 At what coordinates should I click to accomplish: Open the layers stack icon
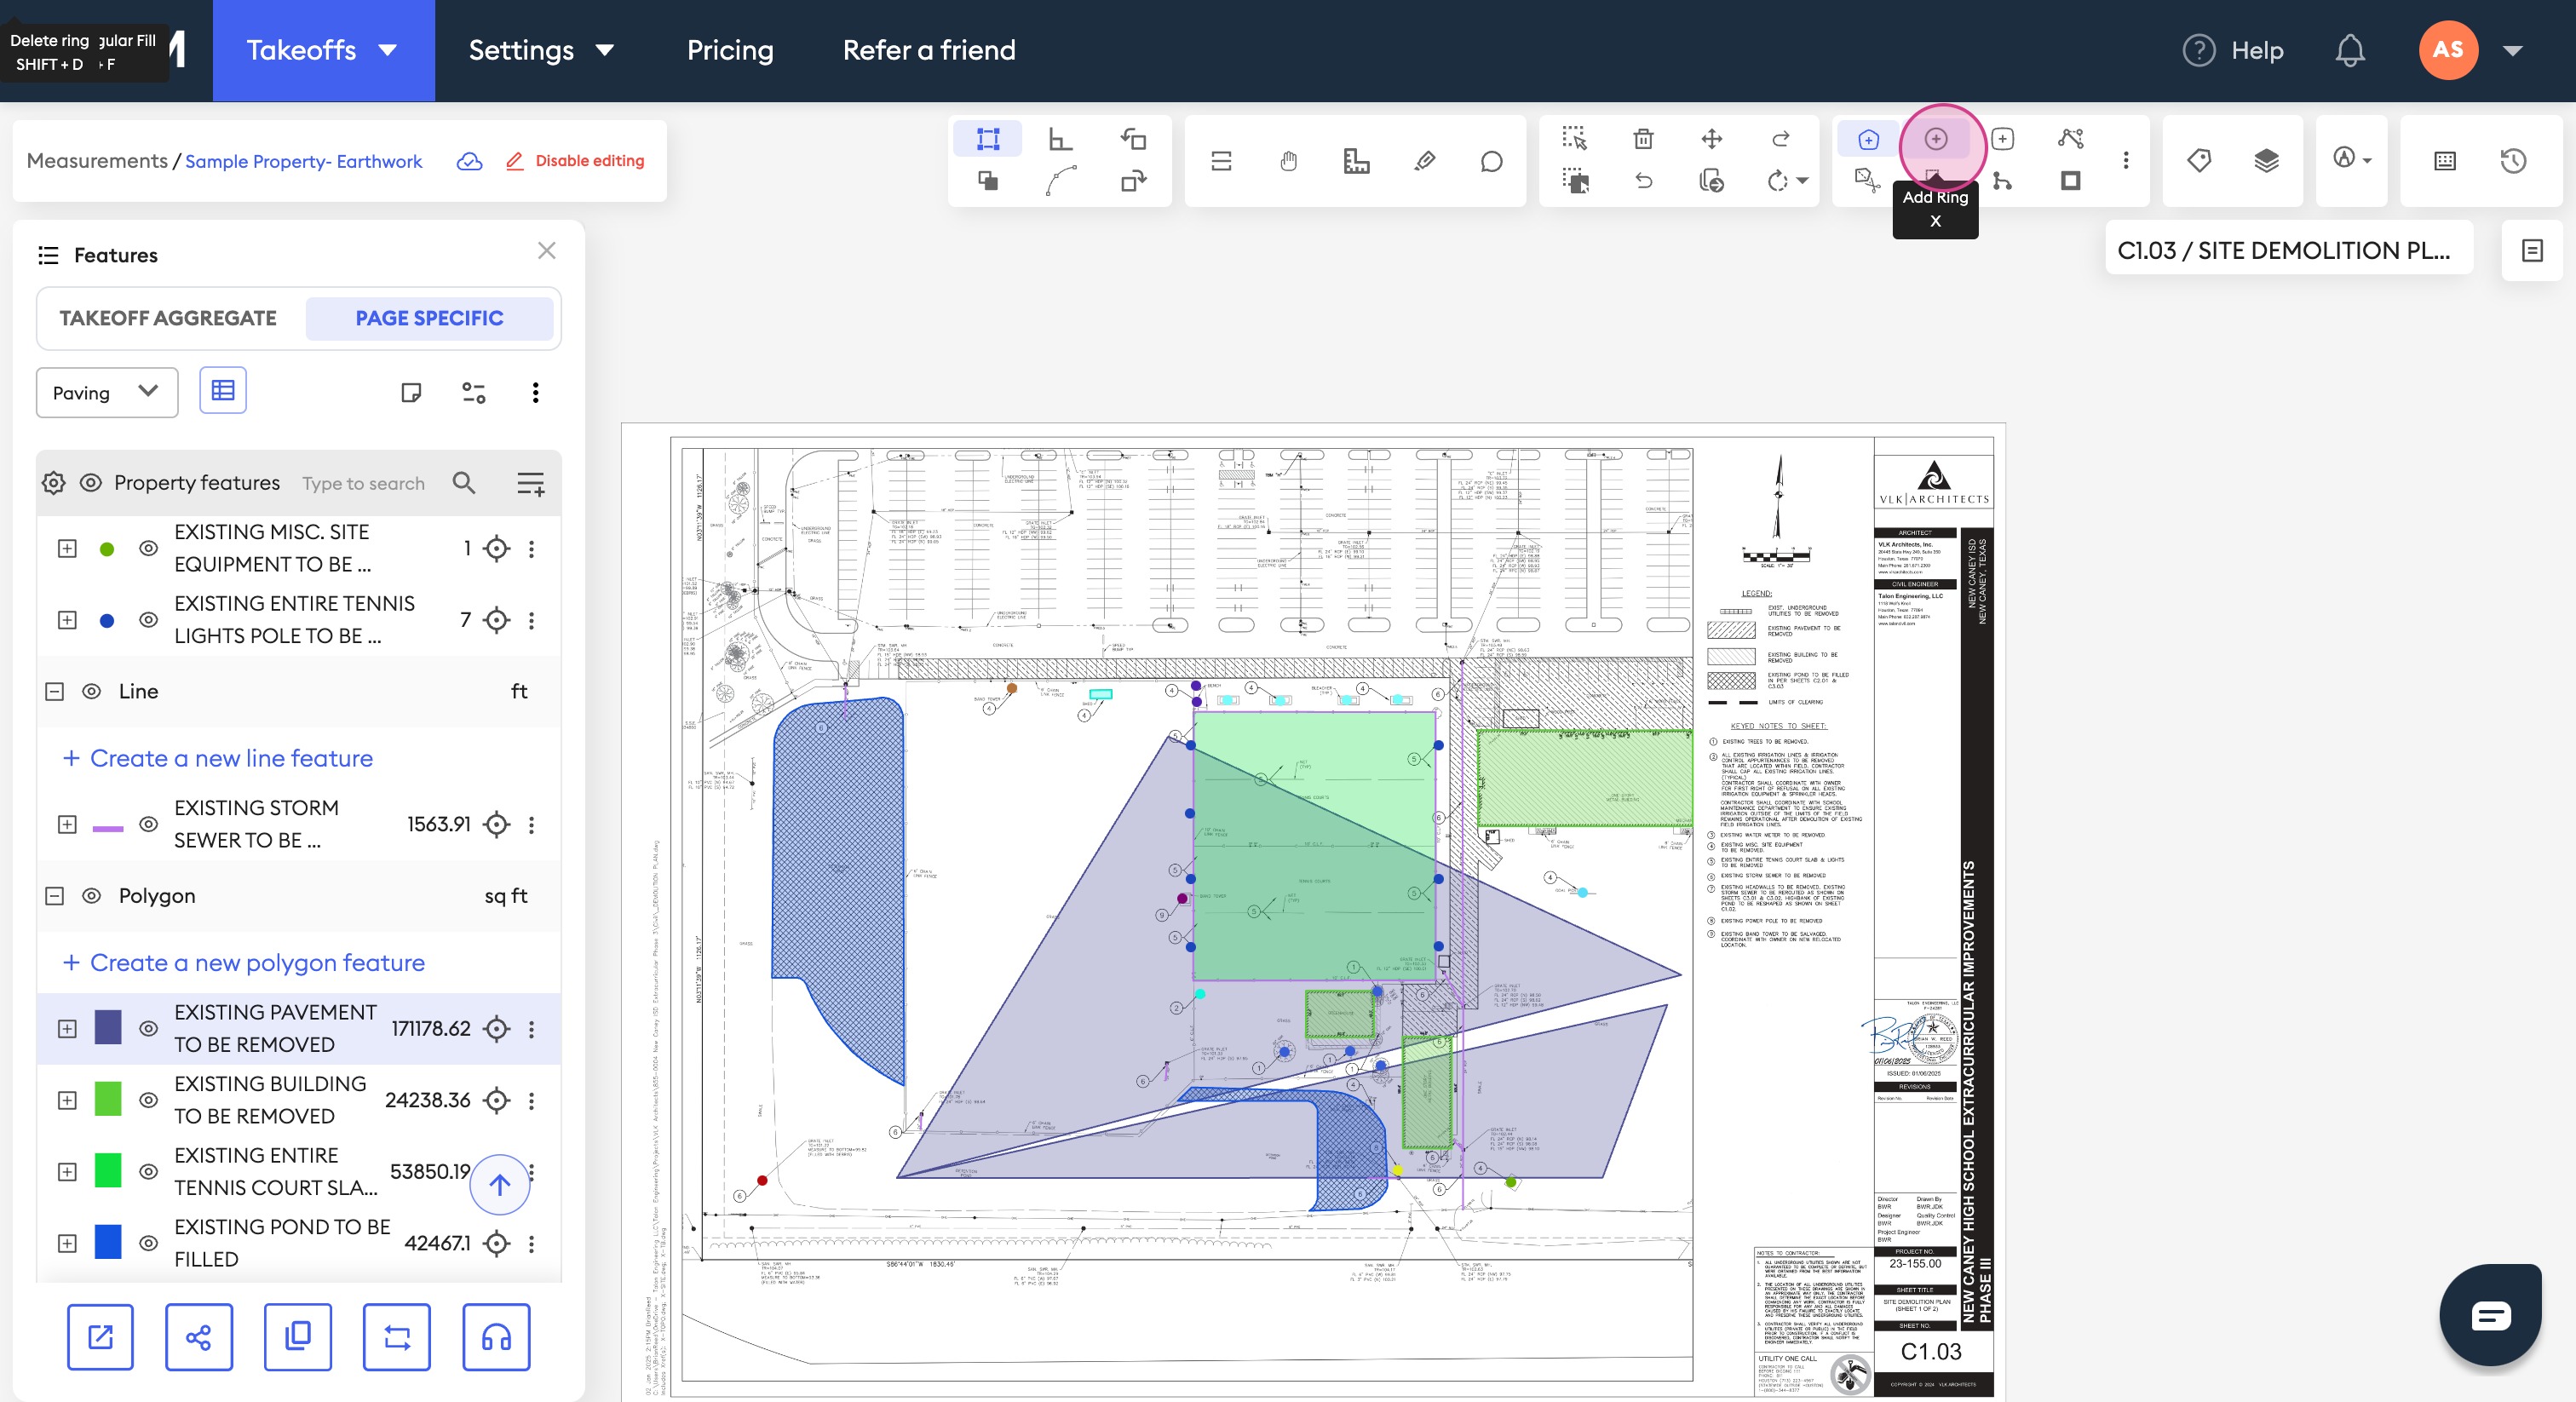[x=2266, y=160]
